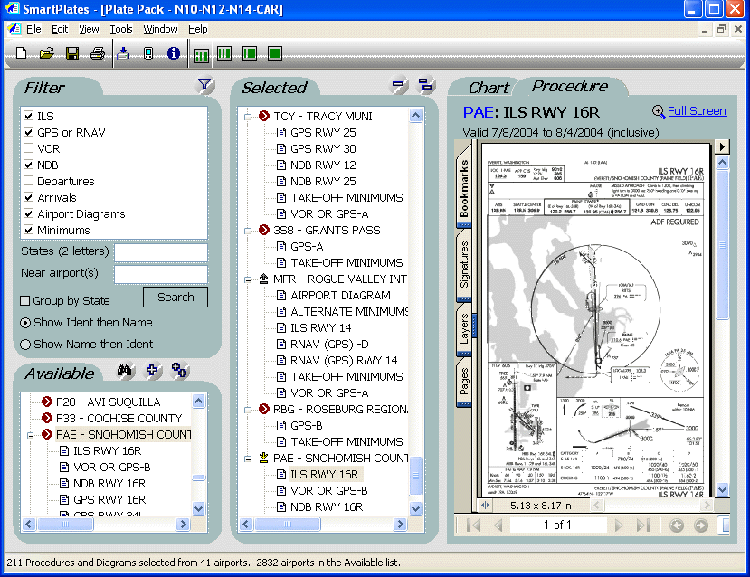Click the binoculars find icon in Available
Screen dimensions: 750x577
[x=125, y=370]
